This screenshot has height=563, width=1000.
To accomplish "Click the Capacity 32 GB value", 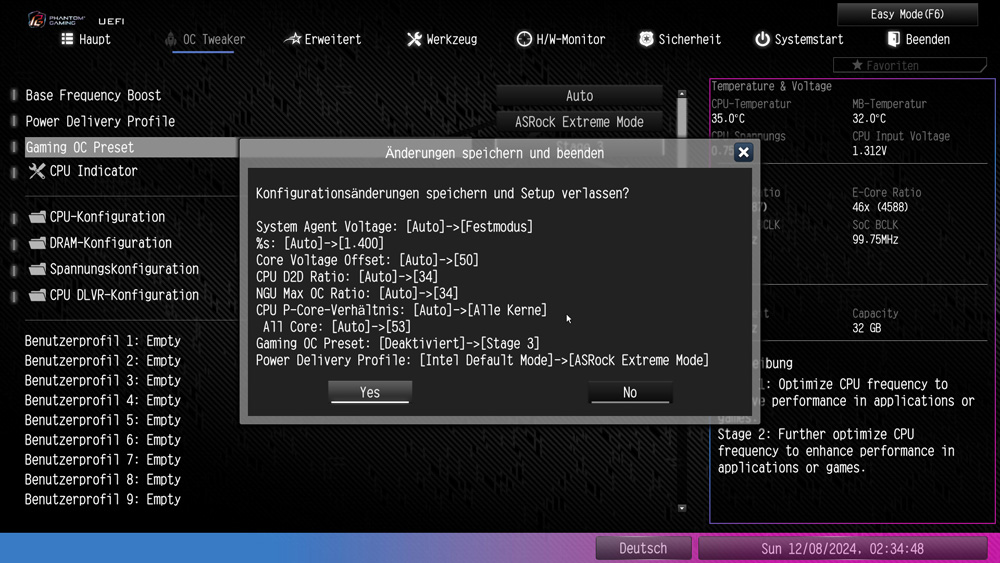I will tap(866, 328).
